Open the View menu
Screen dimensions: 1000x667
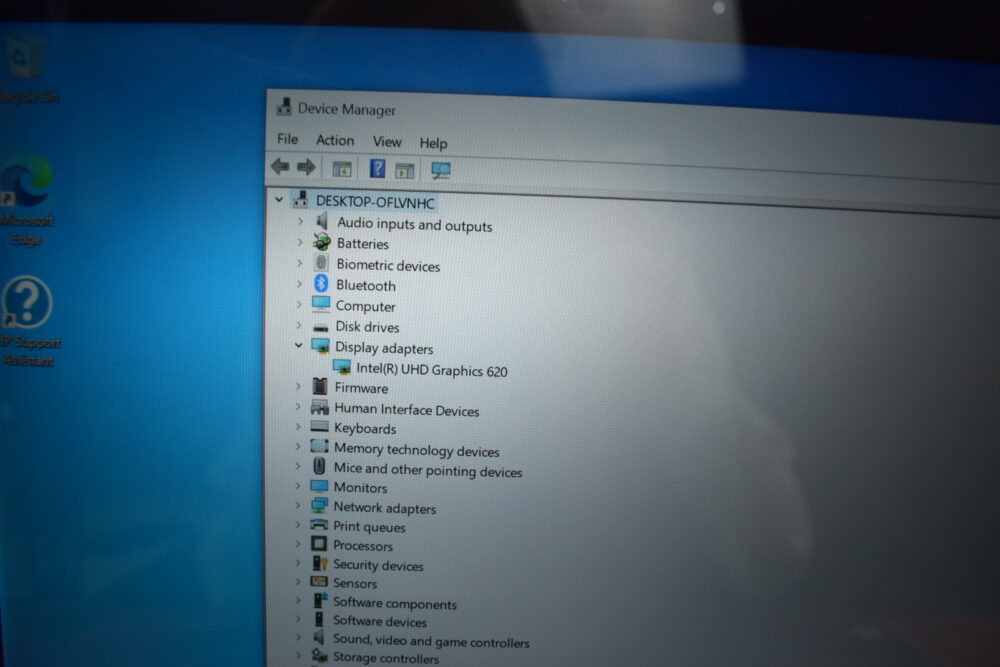click(x=387, y=142)
